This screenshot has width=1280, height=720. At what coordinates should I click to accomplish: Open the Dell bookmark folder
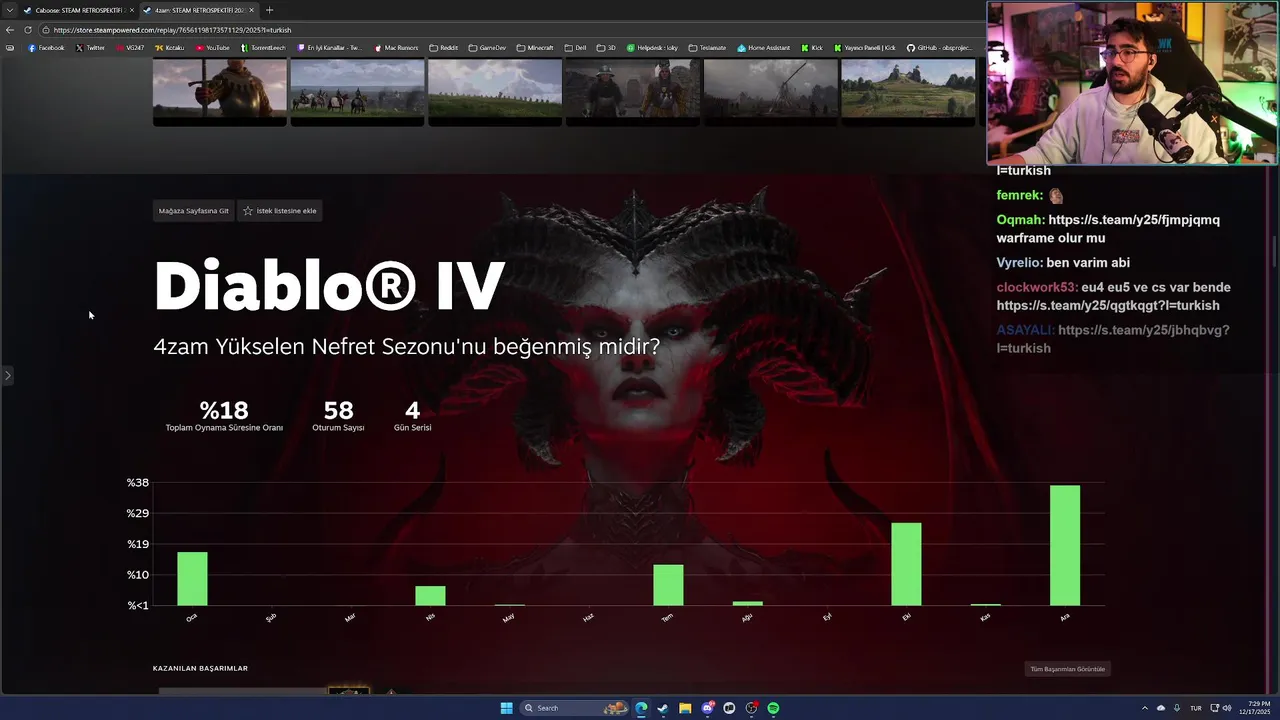pyautogui.click(x=575, y=48)
